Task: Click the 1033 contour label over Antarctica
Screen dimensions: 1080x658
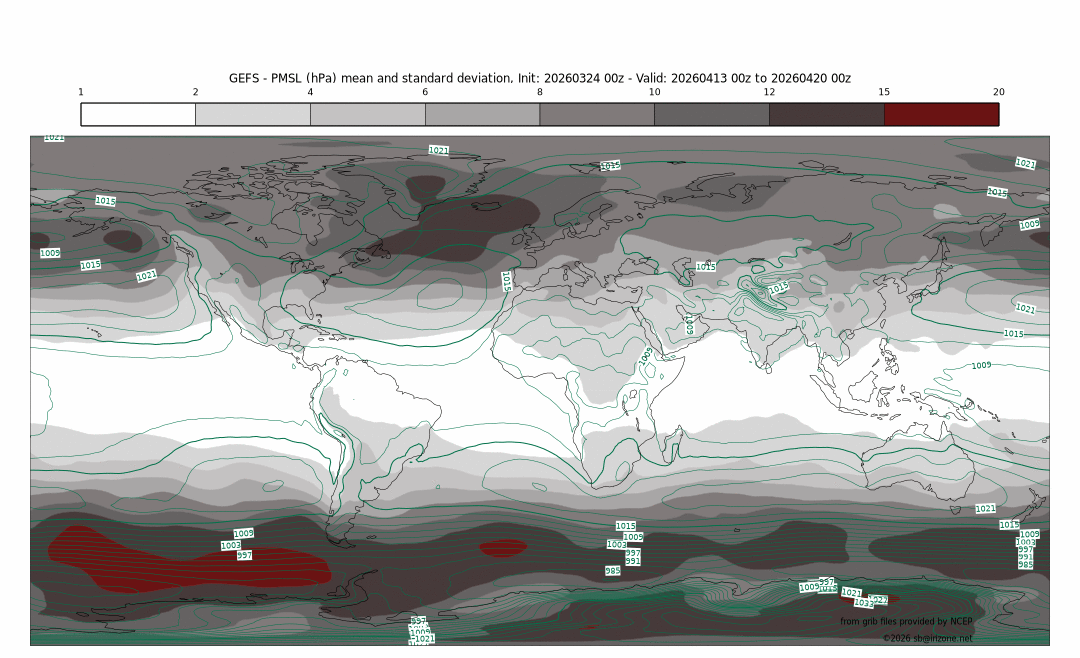Action: (x=863, y=603)
